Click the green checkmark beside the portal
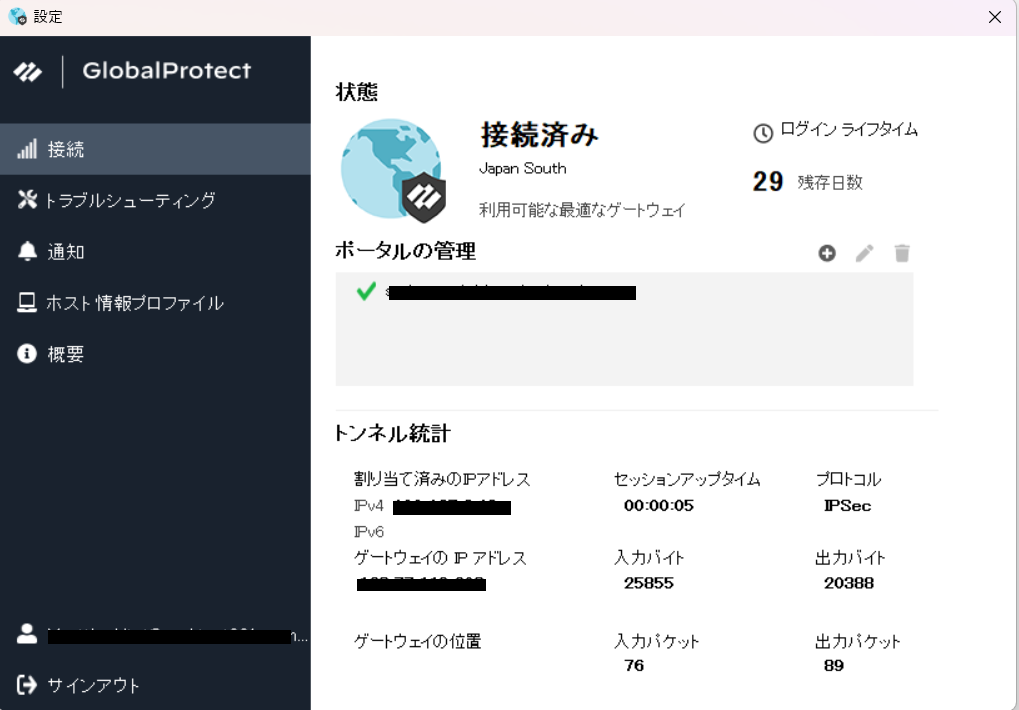Image resolution: width=1019 pixels, height=710 pixels. 366,291
